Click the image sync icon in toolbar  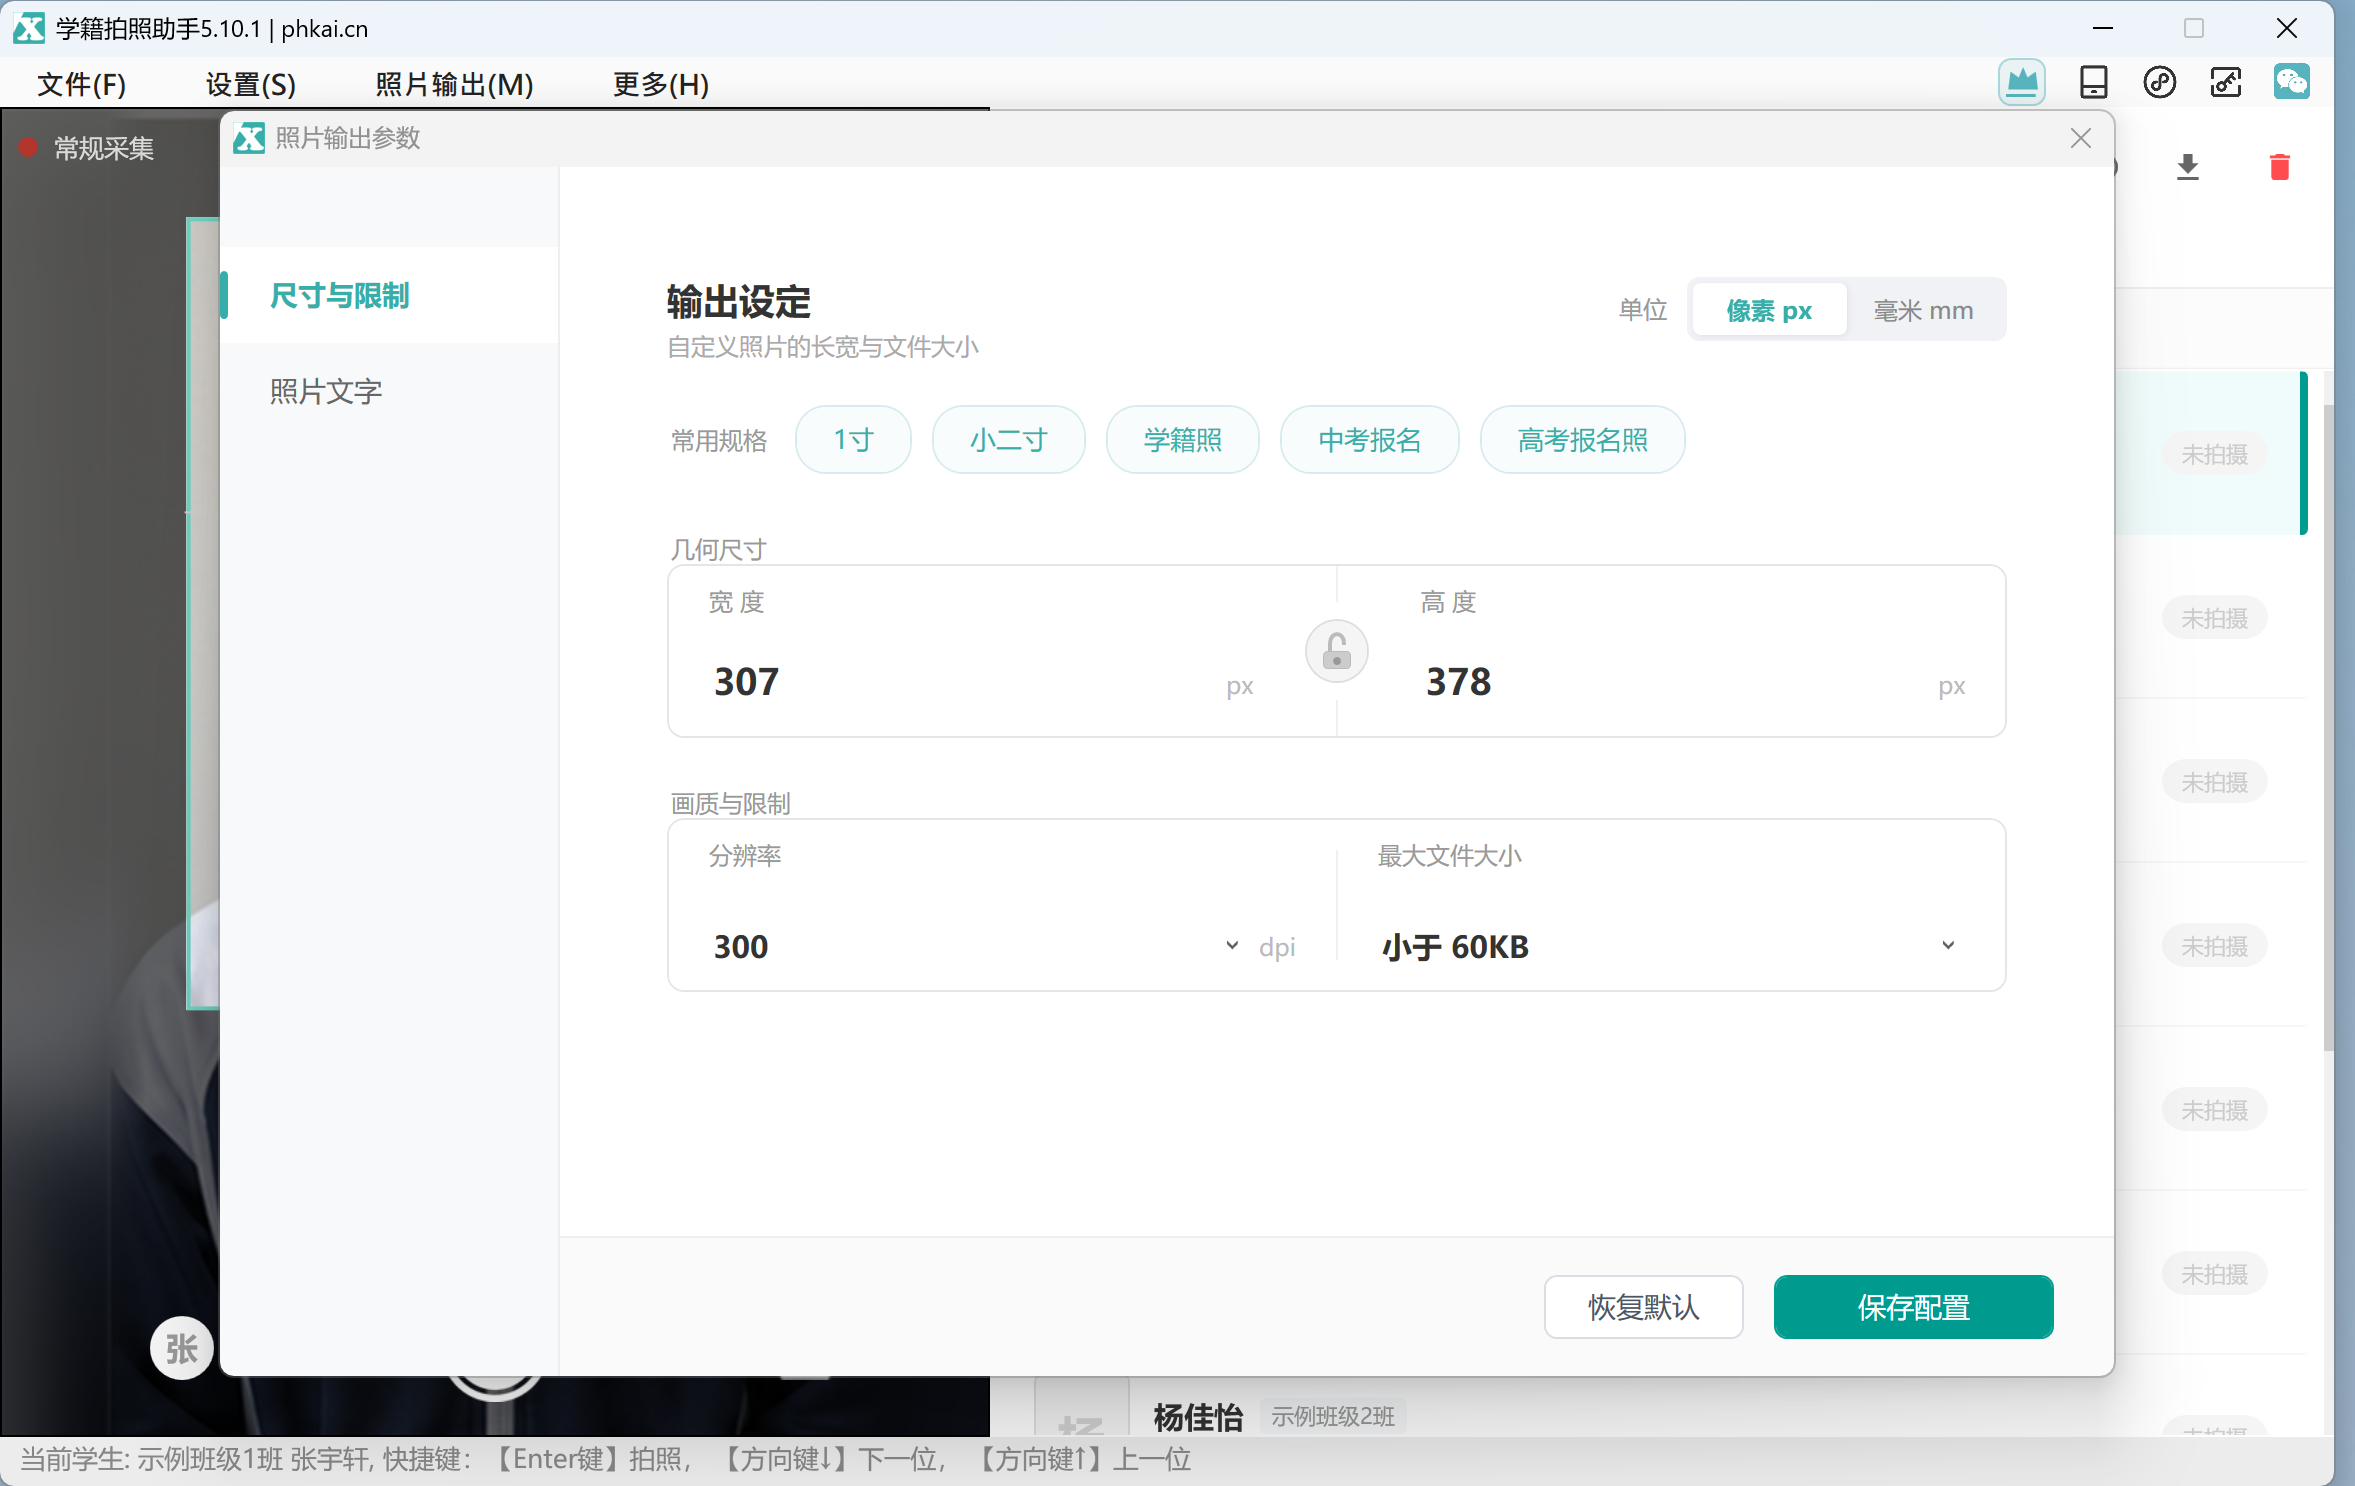pyautogui.click(x=2225, y=82)
